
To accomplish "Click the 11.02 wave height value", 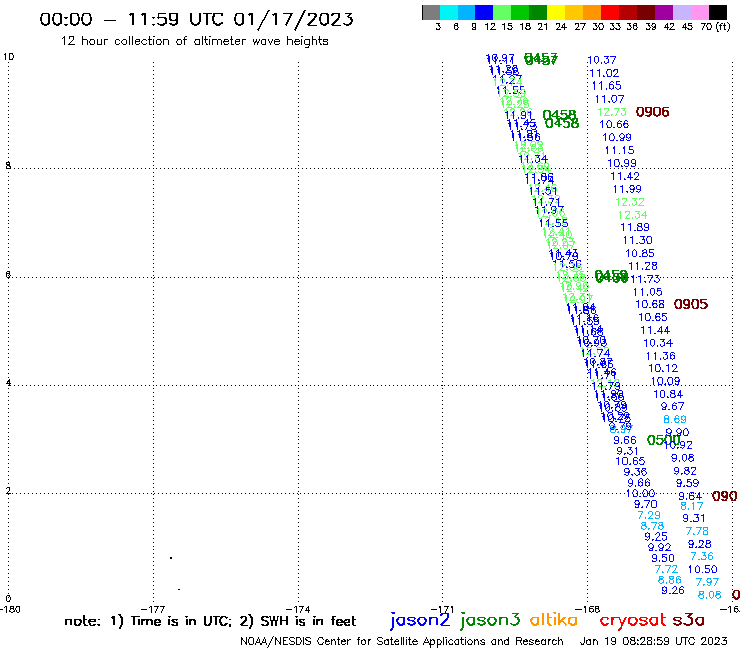I will click(605, 73).
